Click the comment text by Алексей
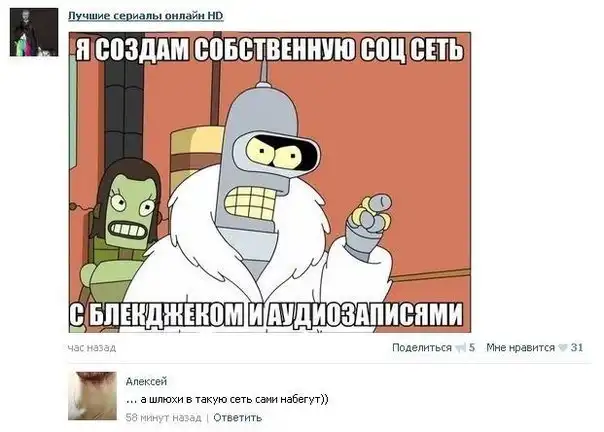The width and height of the screenshot is (604, 432). pos(227,400)
